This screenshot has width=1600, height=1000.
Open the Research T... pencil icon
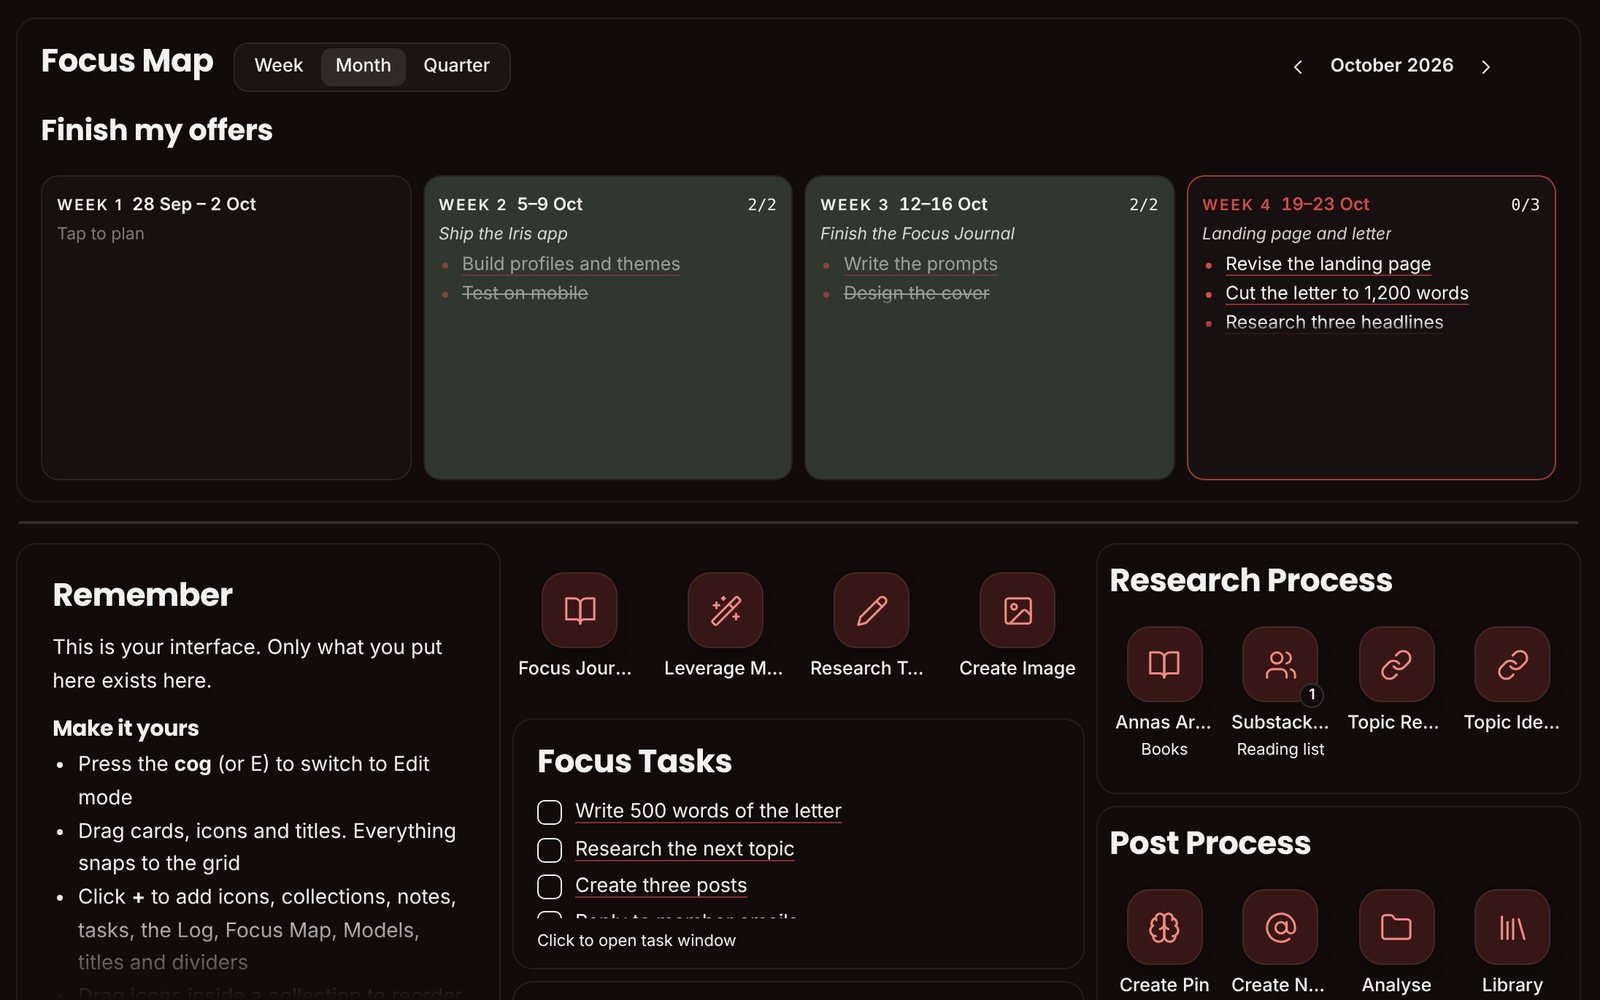pos(871,610)
